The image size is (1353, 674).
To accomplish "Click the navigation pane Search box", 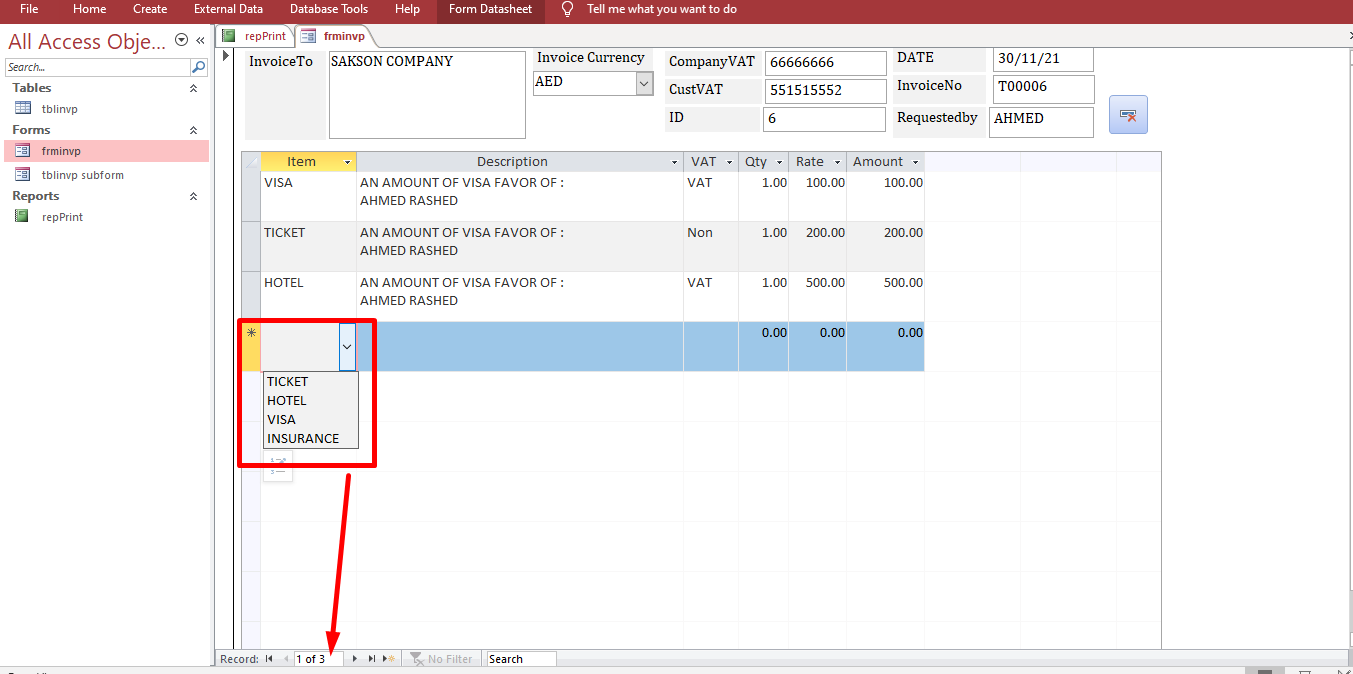I will (98, 67).
